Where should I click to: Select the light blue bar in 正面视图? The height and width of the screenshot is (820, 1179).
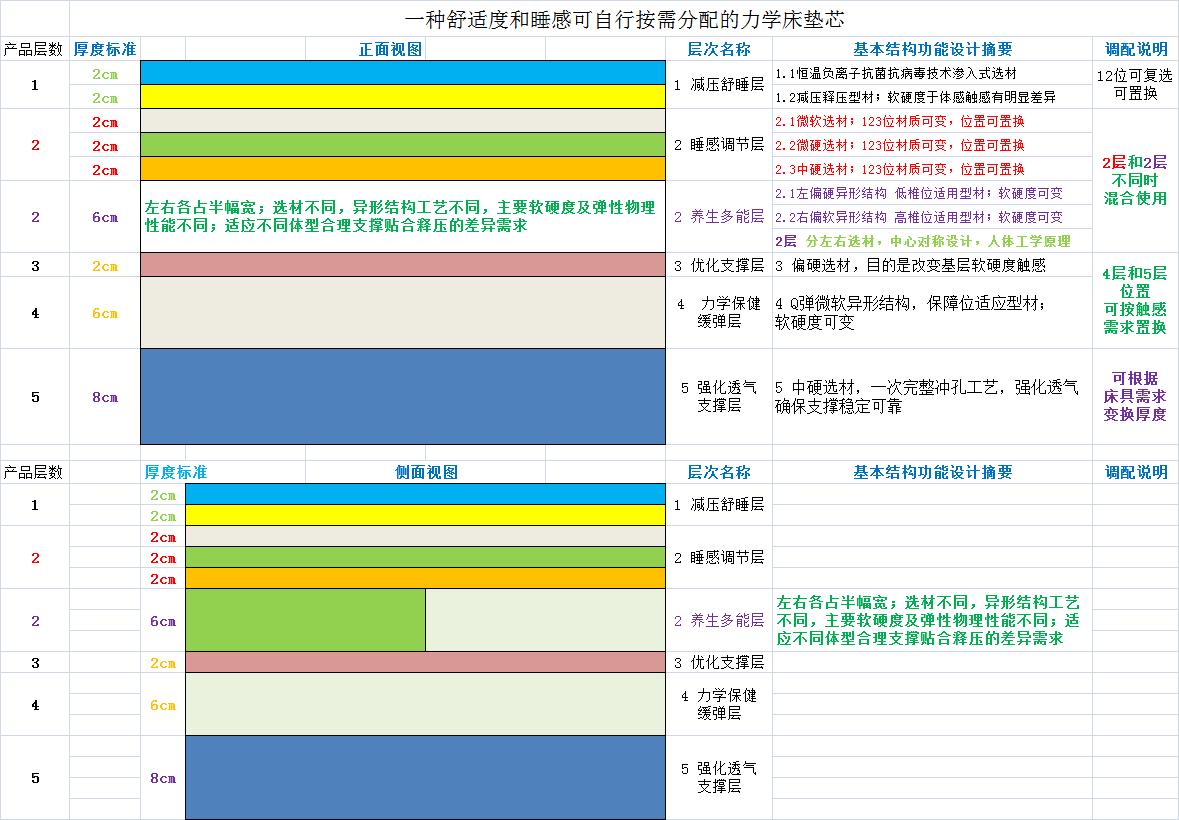point(402,73)
